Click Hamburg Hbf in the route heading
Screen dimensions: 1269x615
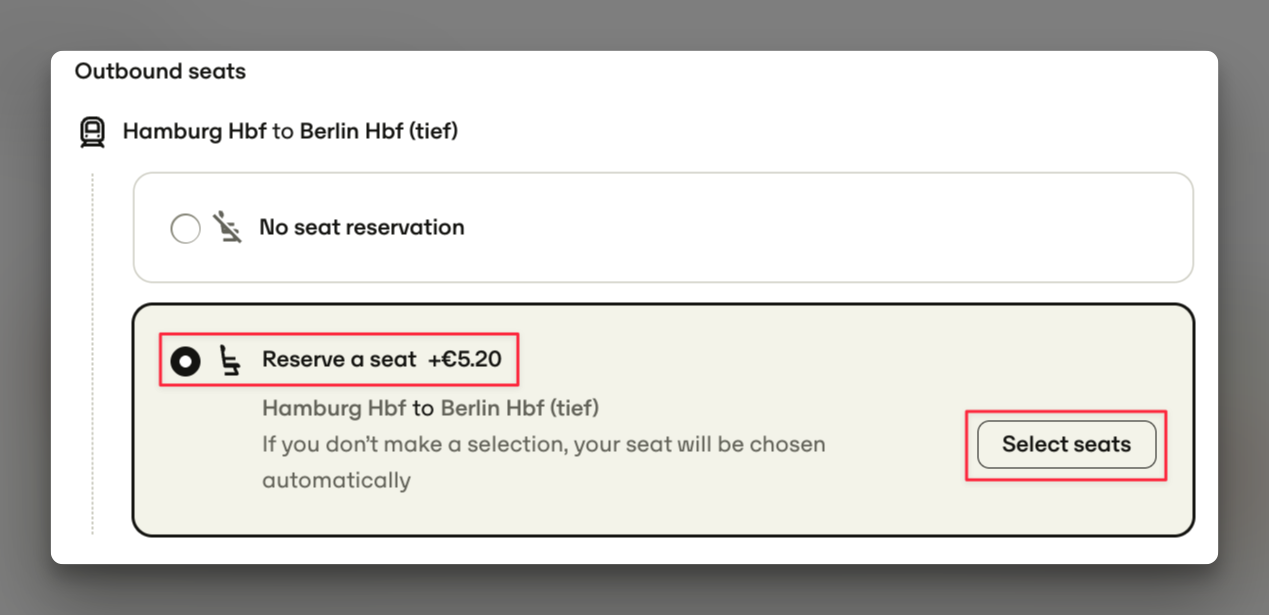[195, 131]
